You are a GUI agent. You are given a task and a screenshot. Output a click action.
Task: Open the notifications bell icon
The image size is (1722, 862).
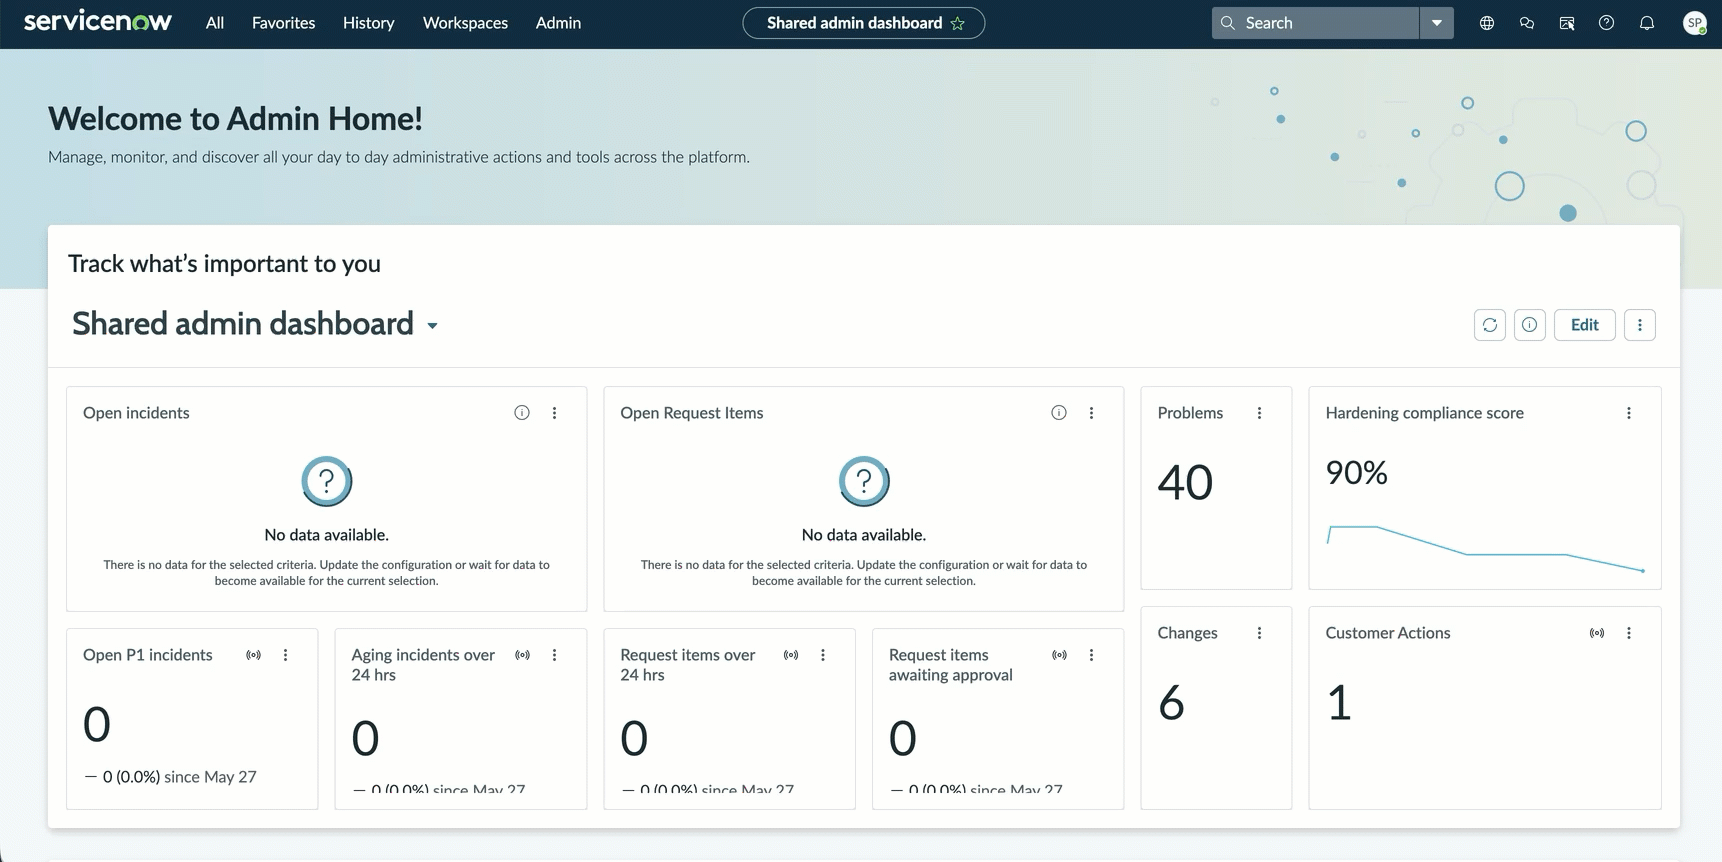tap(1647, 23)
